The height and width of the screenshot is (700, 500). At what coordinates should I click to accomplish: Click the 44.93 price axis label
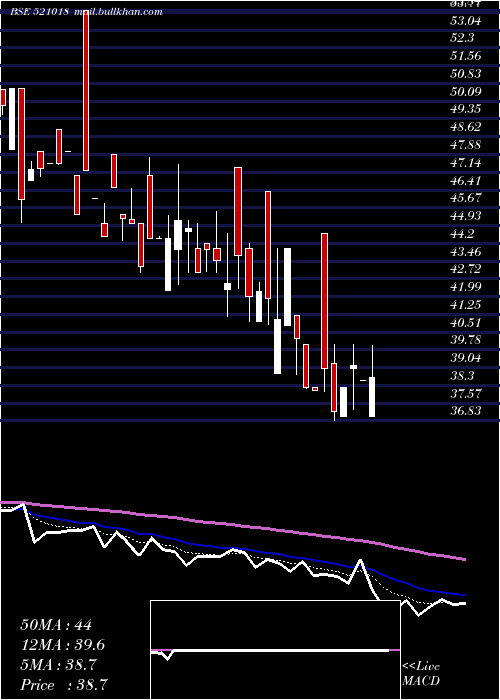tap(466, 216)
